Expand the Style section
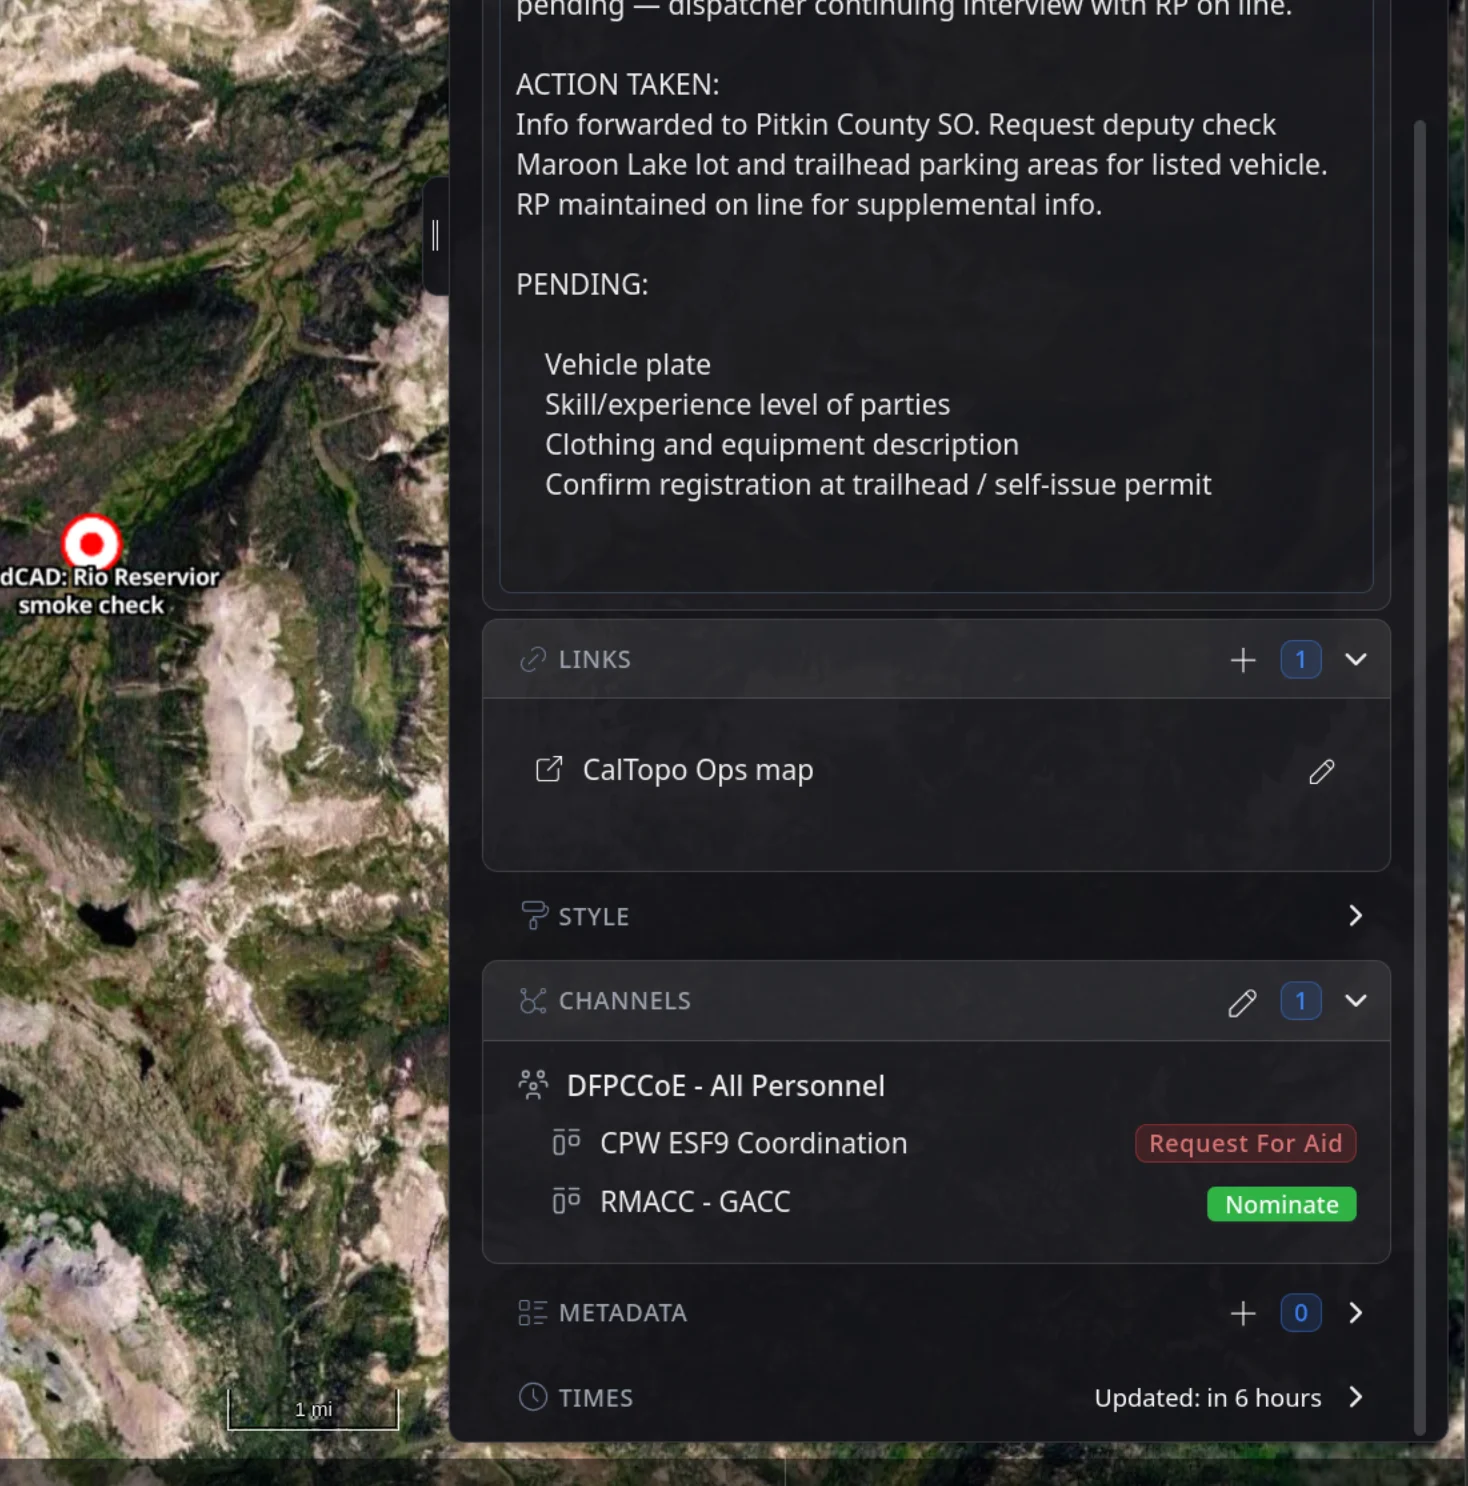This screenshot has width=1468, height=1486. point(1355,916)
